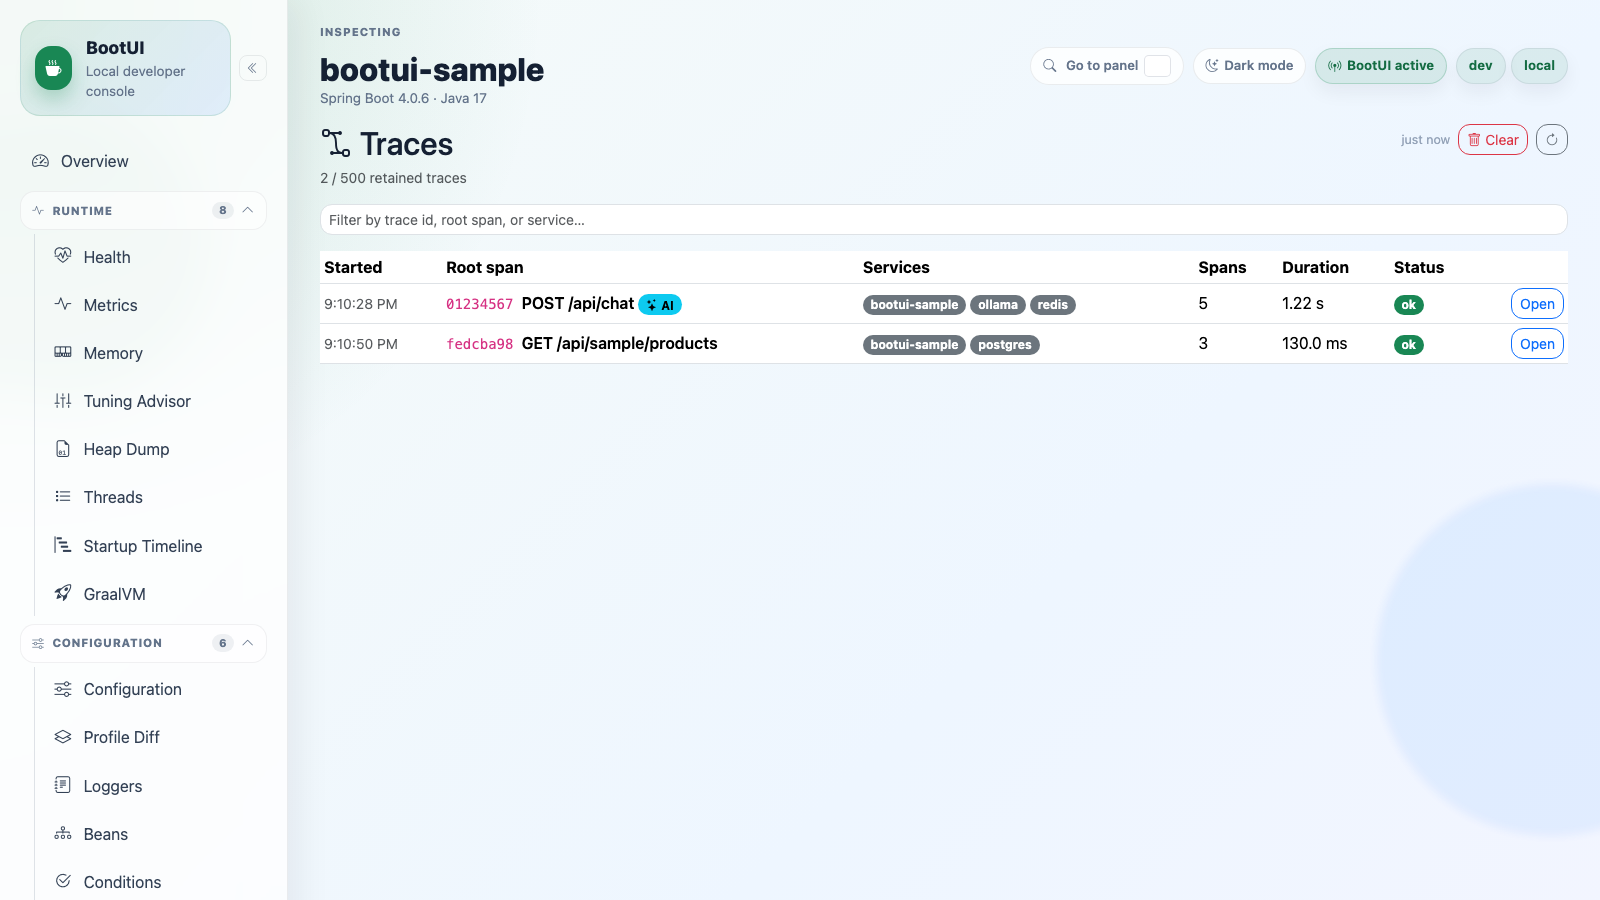
Task: Click the Spans column header
Action: pos(1222,267)
